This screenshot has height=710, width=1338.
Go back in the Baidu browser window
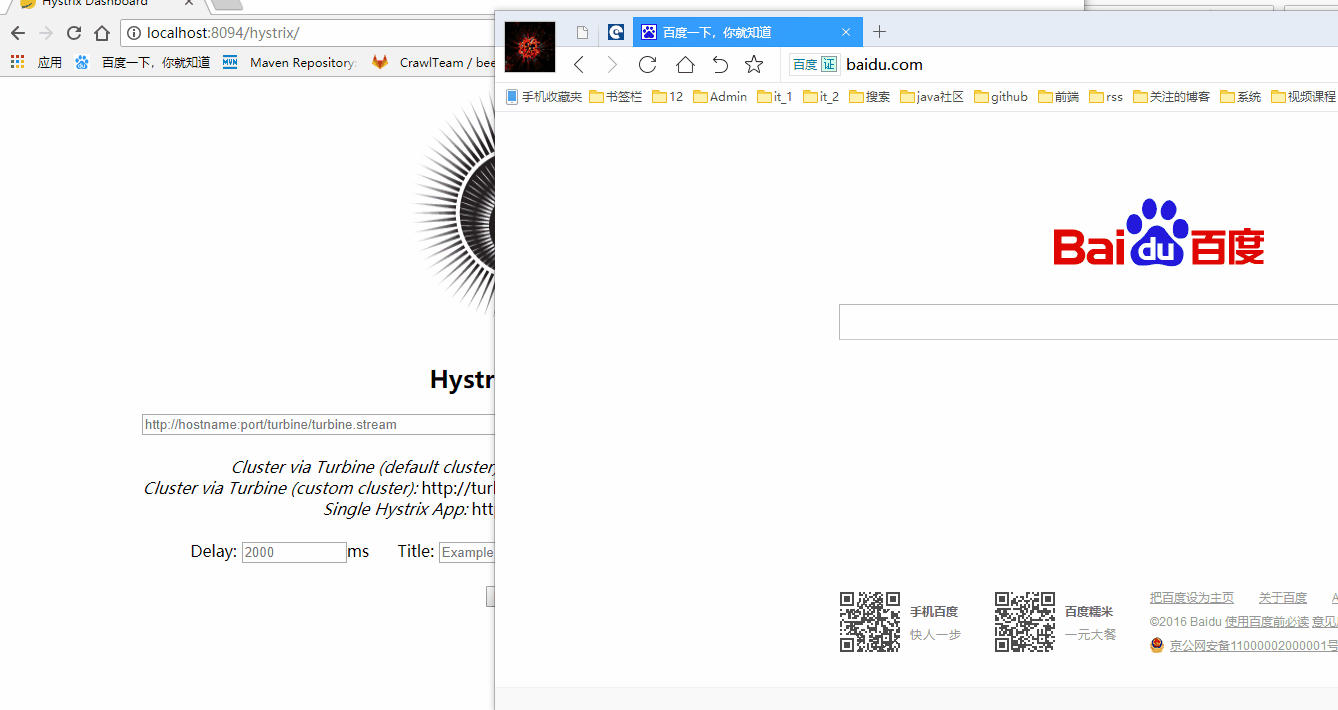[579, 65]
